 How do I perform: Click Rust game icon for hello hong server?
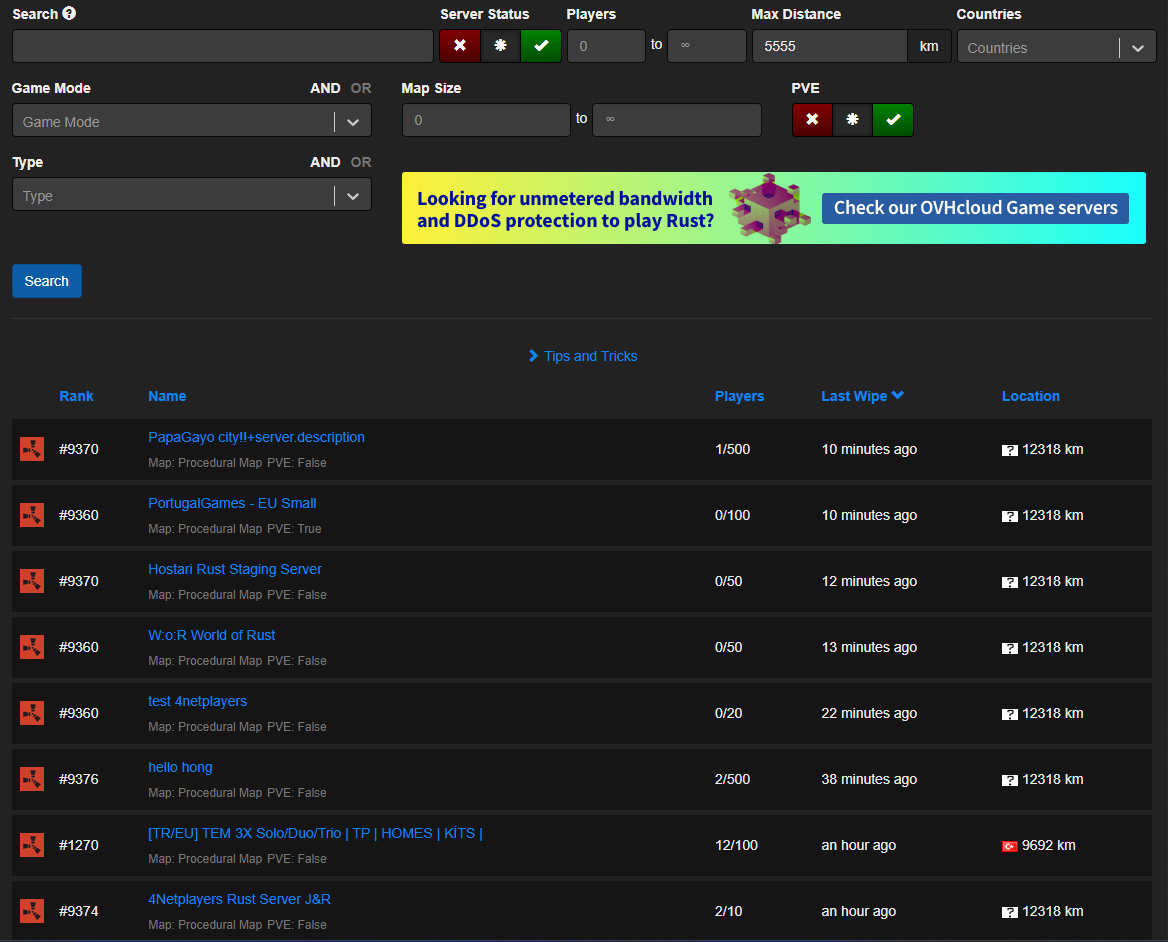point(32,779)
